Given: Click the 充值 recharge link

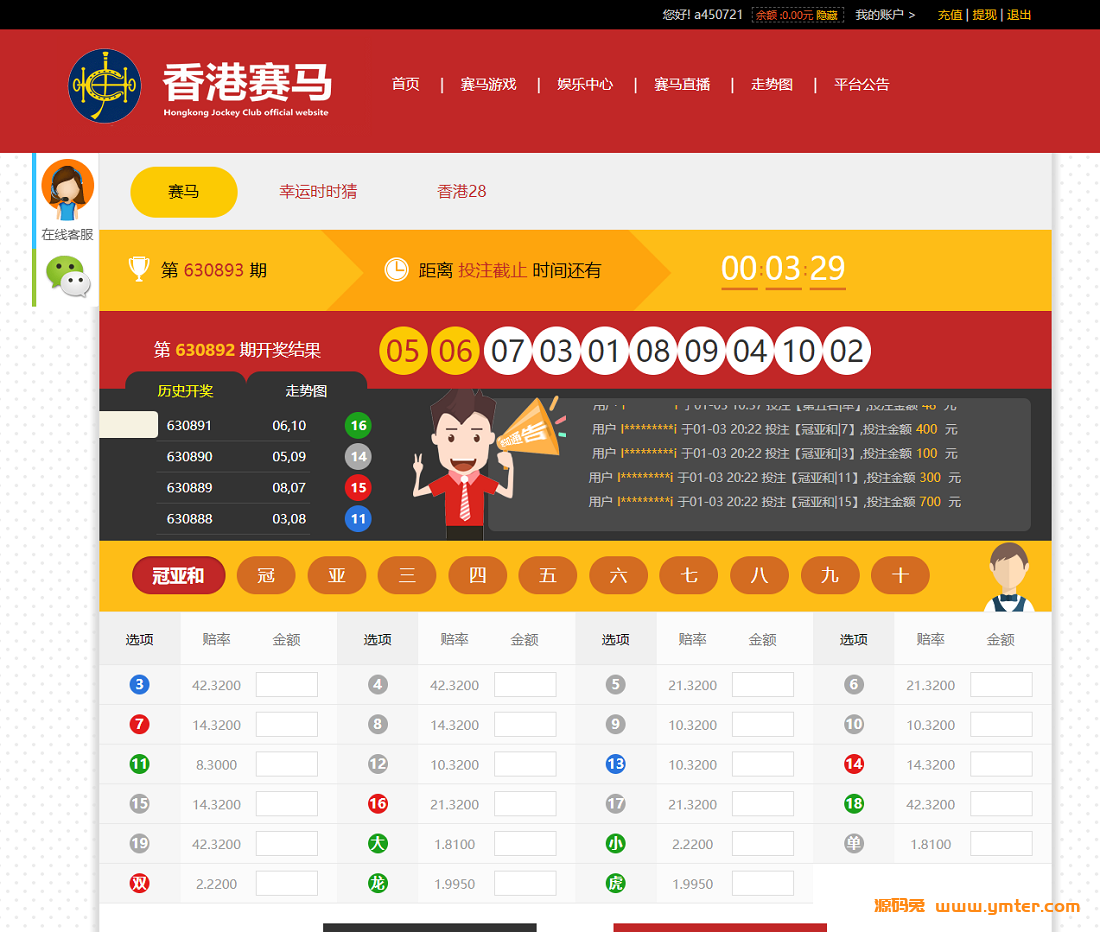Looking at the screenshot, I should pyautogui.click(x=950, y=15).
